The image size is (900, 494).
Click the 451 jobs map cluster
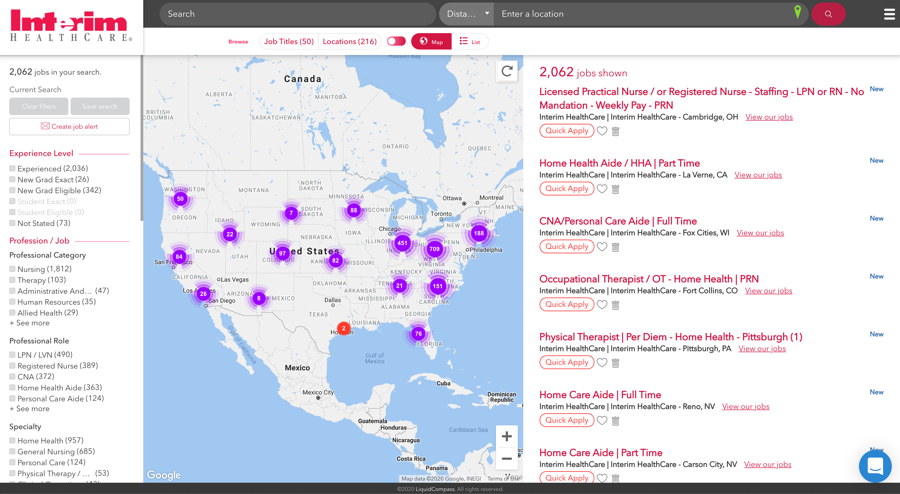click(x=402, y=243)
